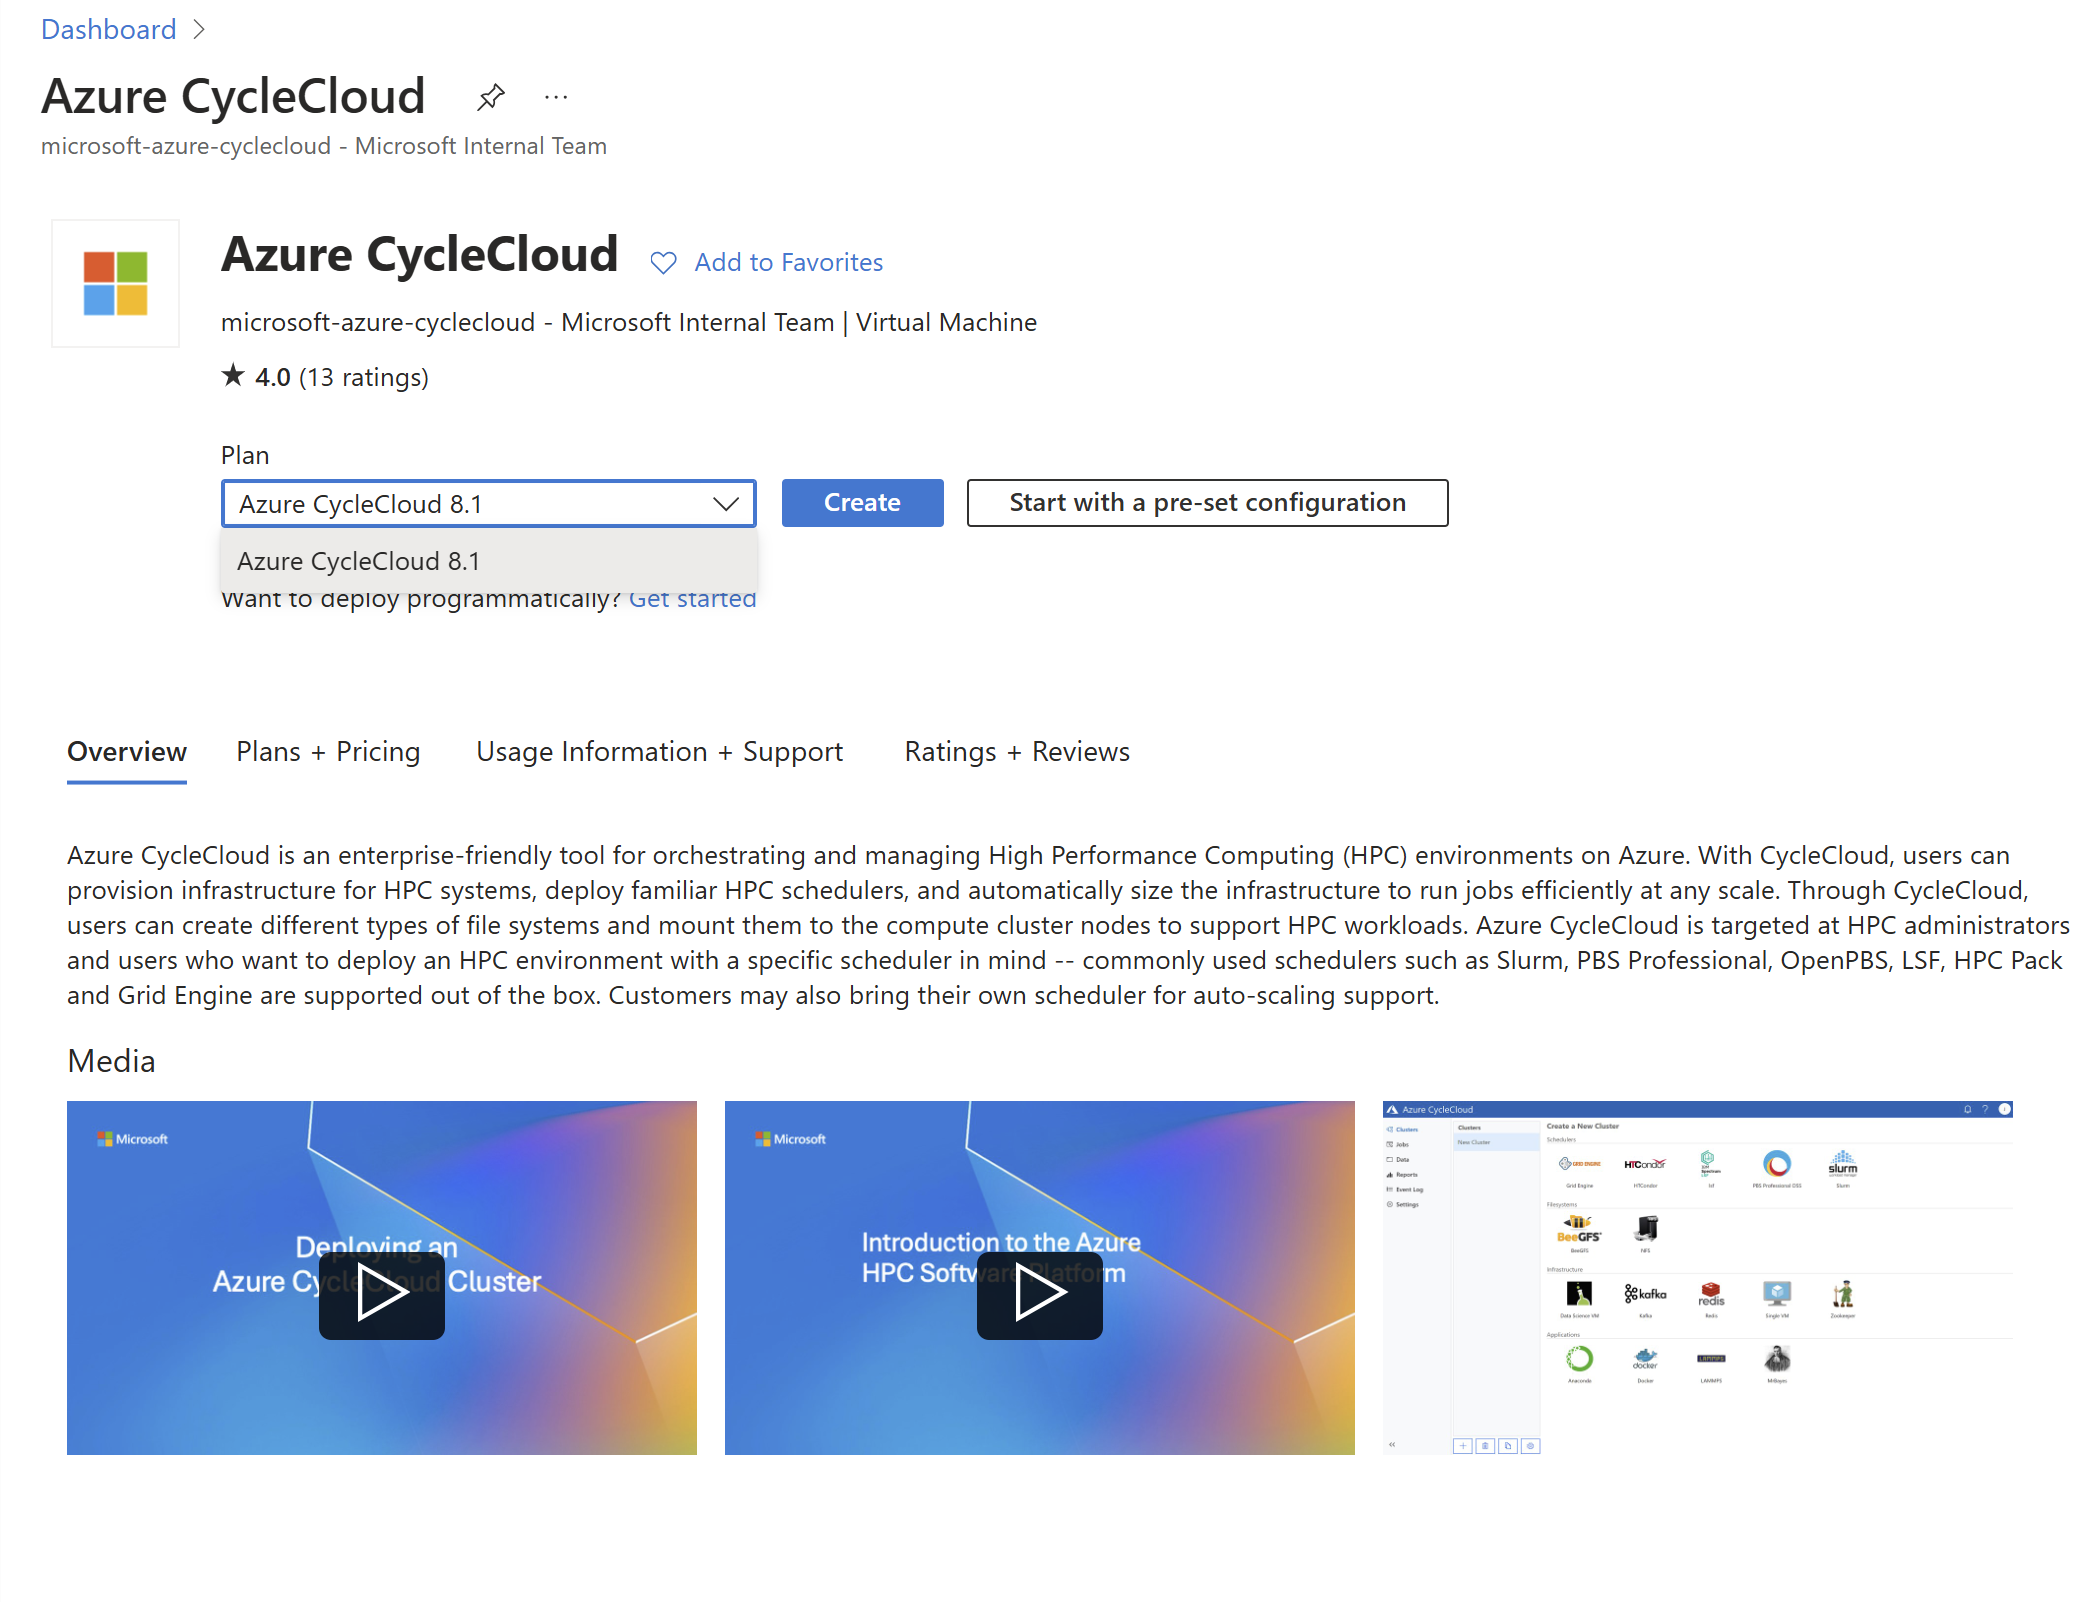Image resolution: width=2083 pixels, height=1602 pixels.
Task: Click the Microsoft logo tile
Action: (115, 284)
